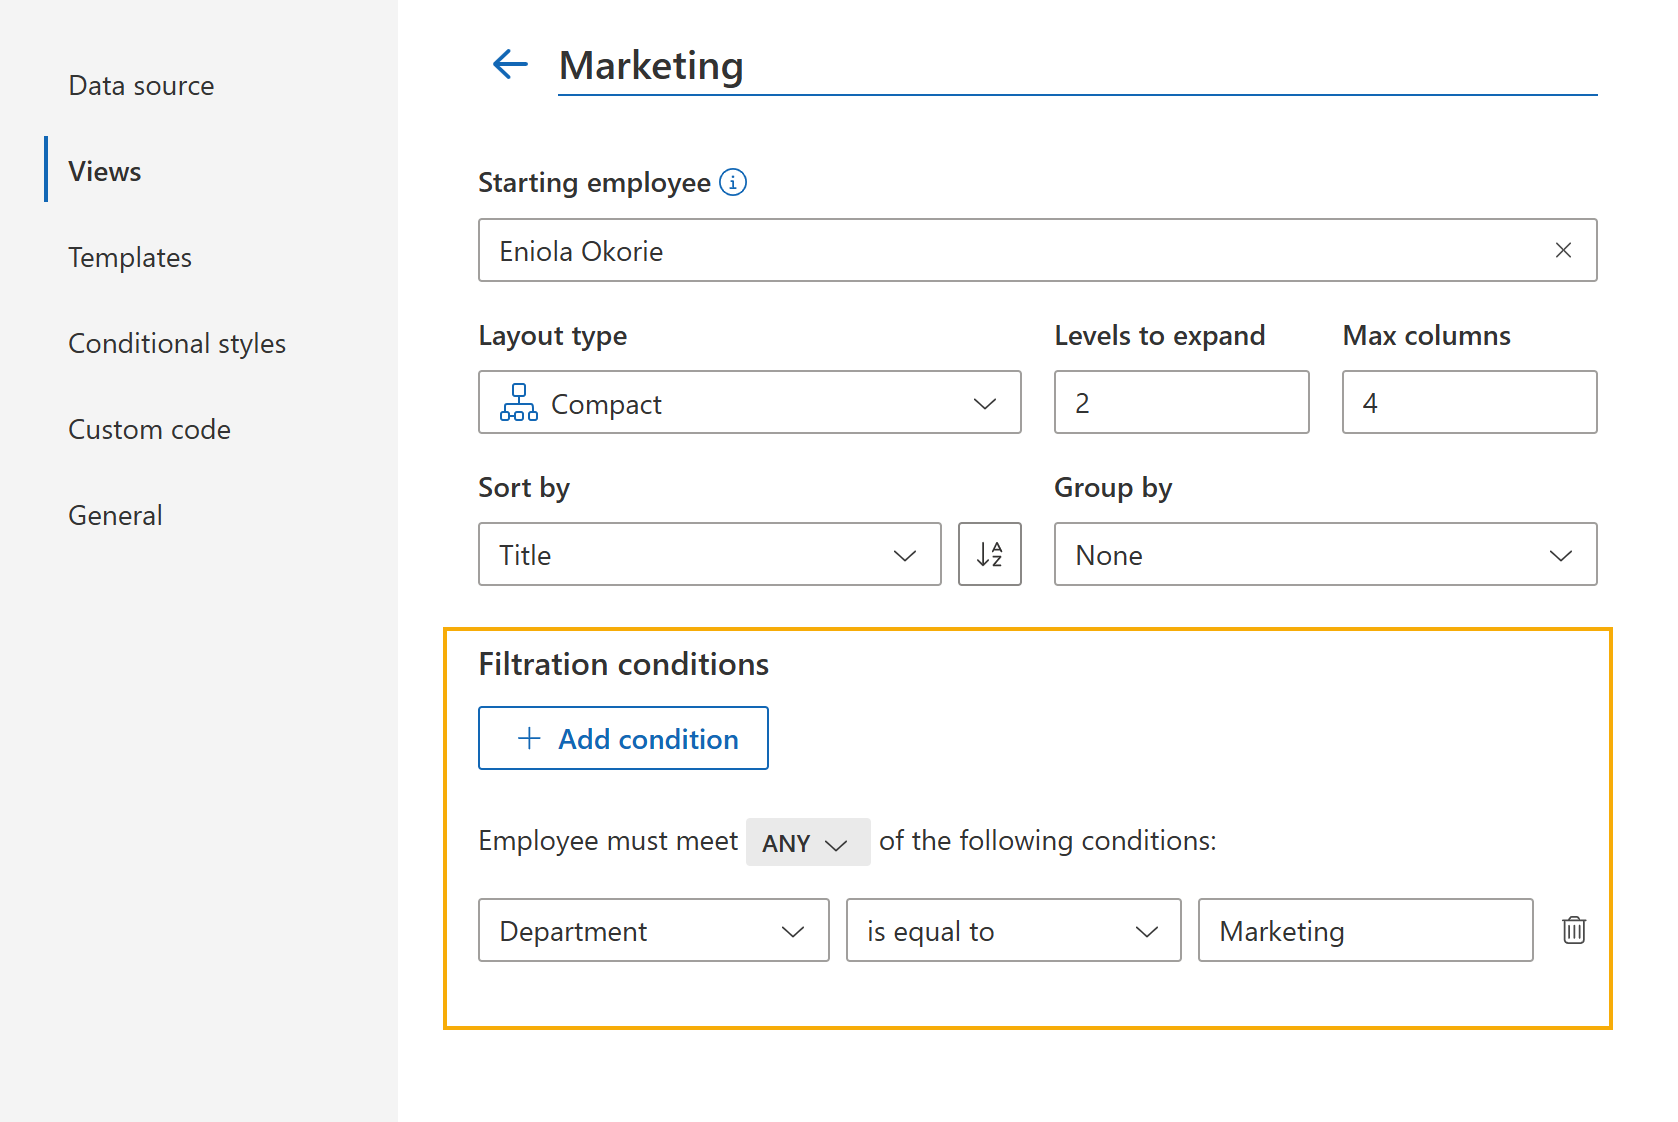The image size is (1678, 1122).
Task: Open the ANY match mode dropdown
Action: tap(808, 842)
